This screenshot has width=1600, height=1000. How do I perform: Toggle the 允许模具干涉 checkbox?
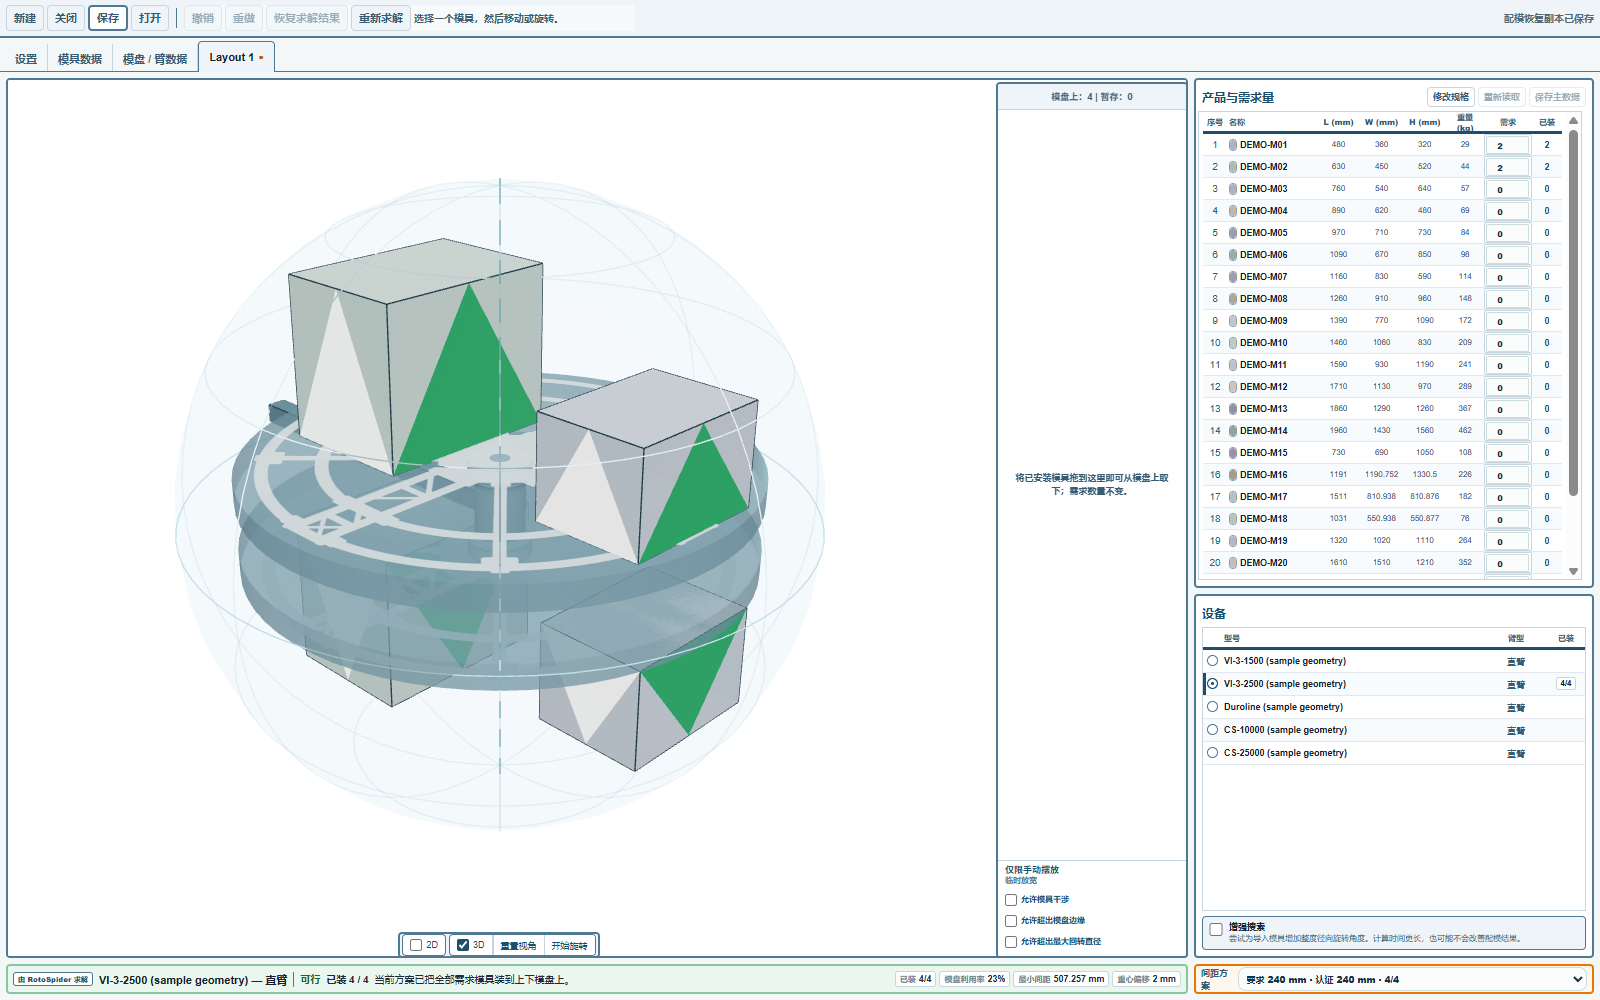pyautogui.click(x=1011, y=900)
